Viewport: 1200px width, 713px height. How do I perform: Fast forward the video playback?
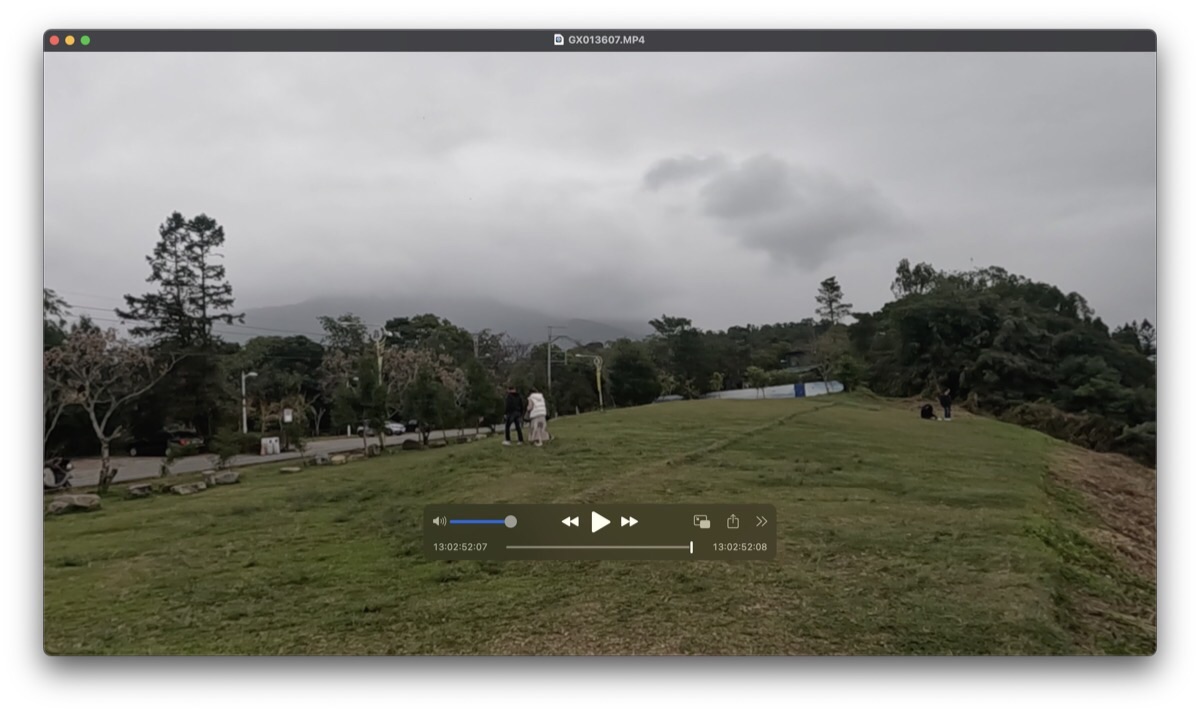pyautogui.click(x=629, y=521)
